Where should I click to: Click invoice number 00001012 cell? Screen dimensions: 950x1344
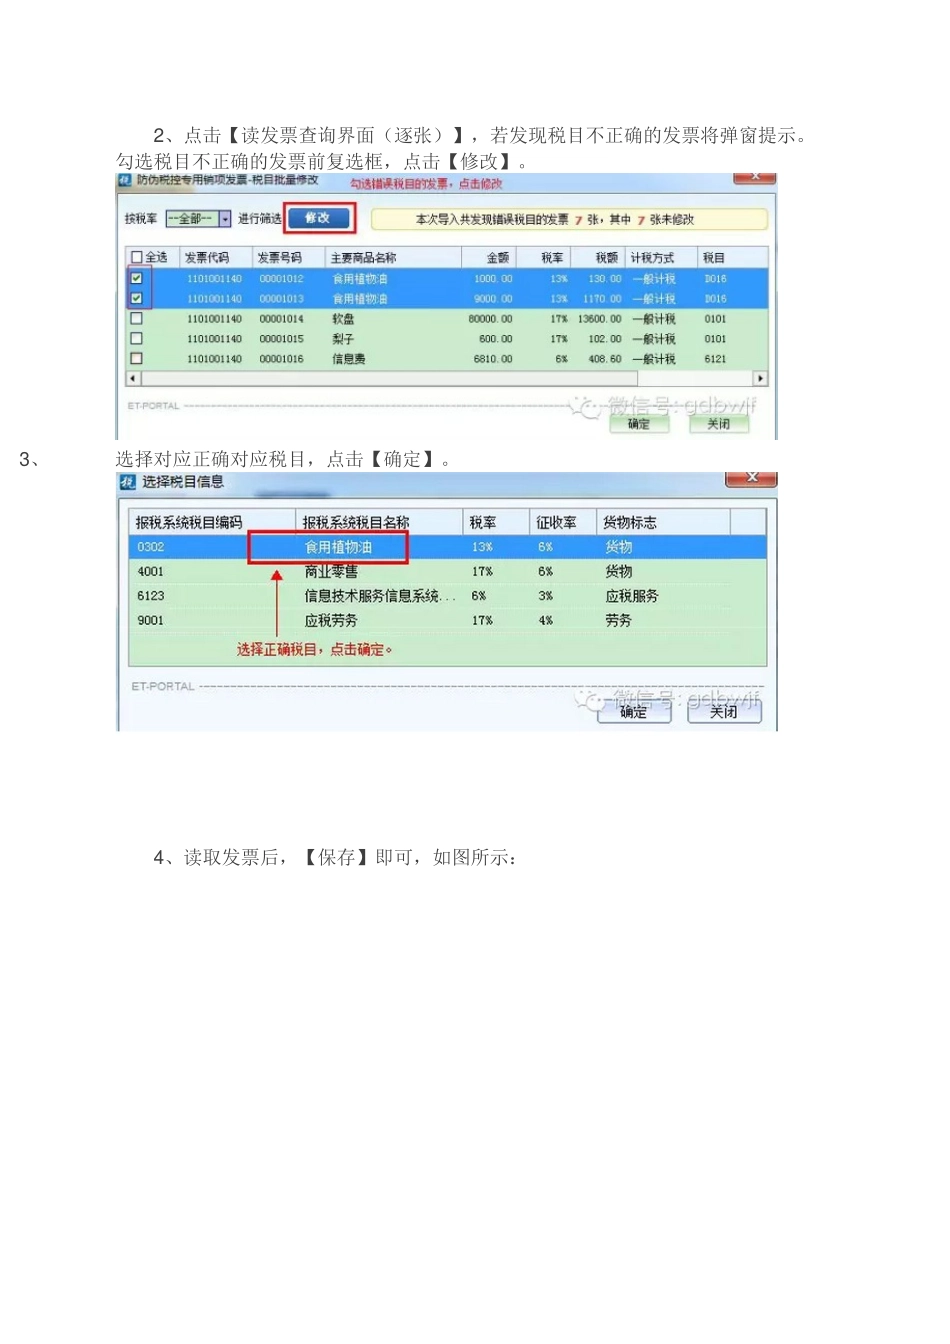click(x=281, y=279)
